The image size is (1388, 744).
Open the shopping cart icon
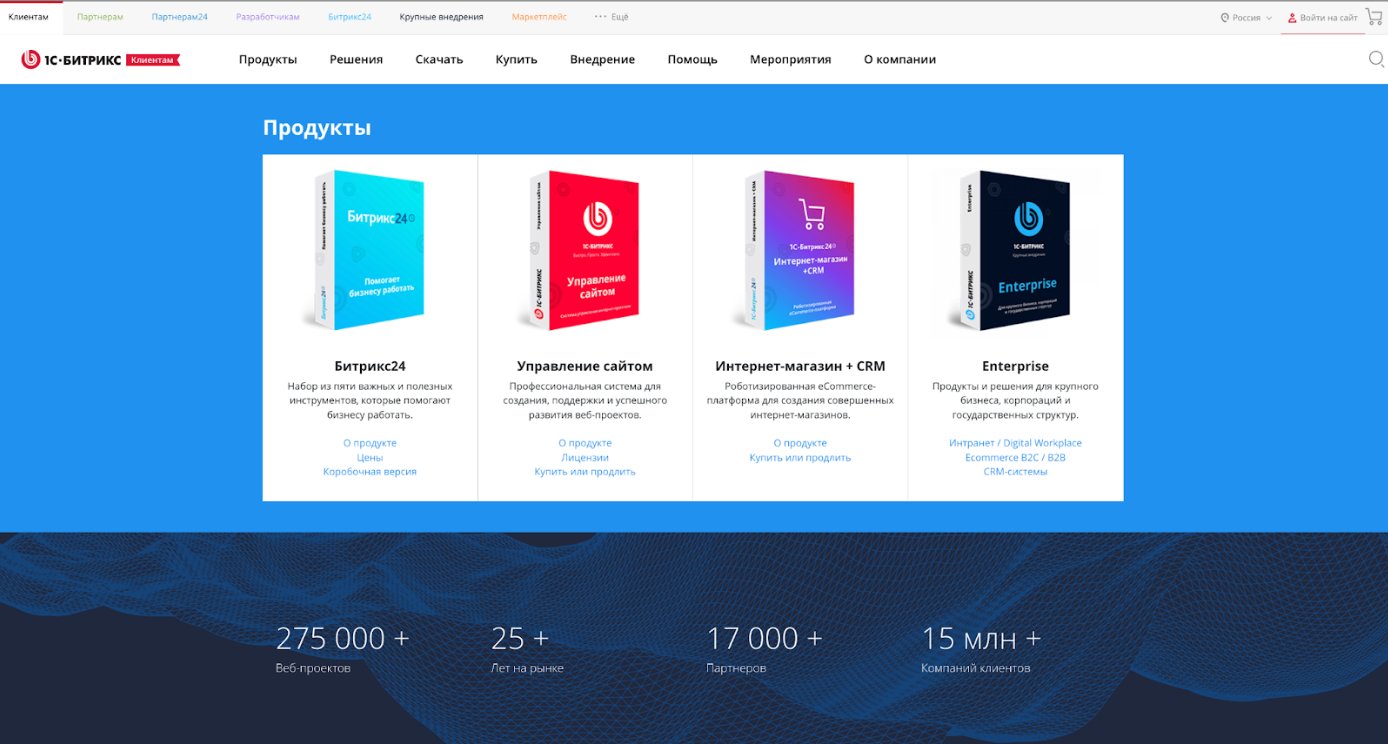coord(1374,16)
